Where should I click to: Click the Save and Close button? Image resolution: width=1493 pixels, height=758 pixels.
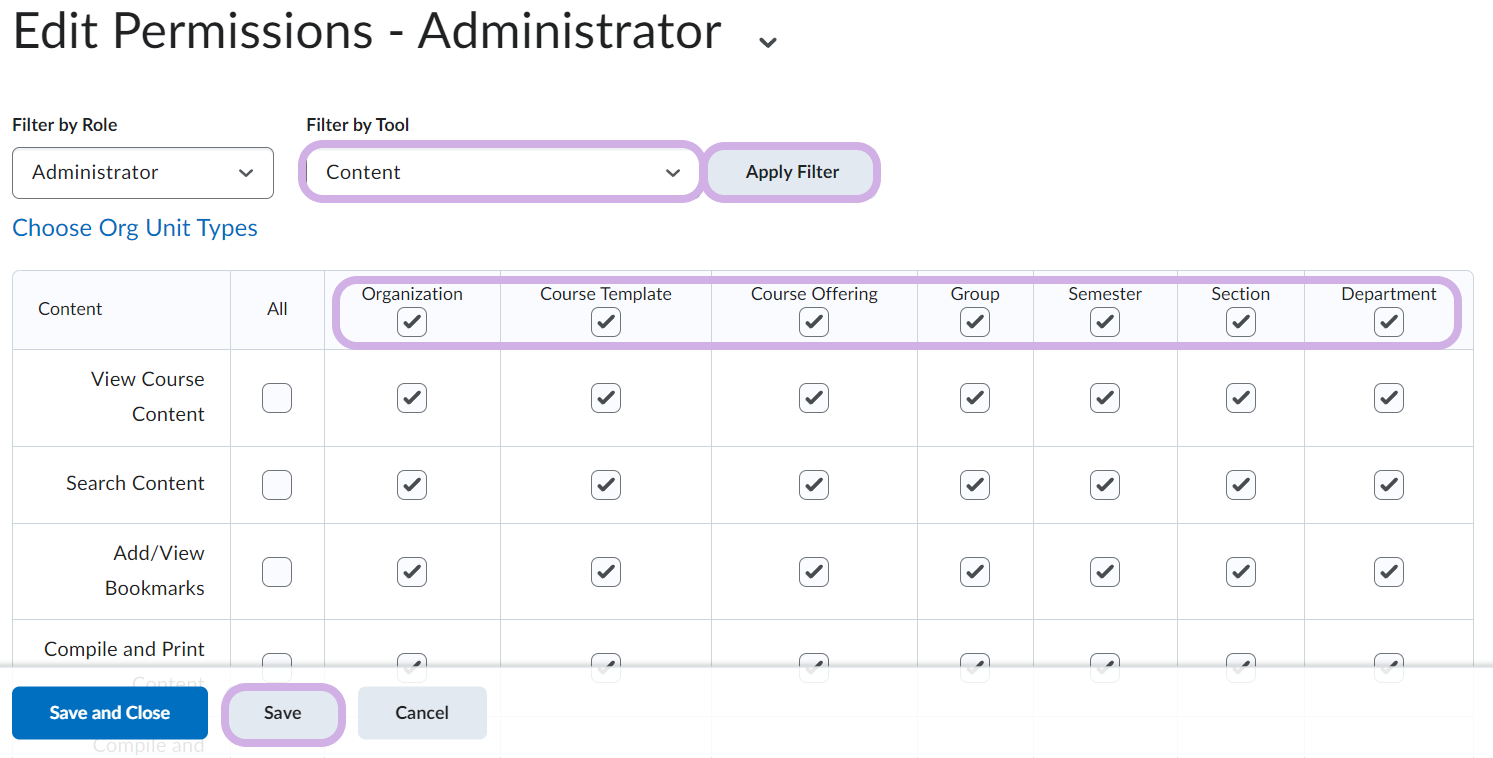[x=110, y=713]
